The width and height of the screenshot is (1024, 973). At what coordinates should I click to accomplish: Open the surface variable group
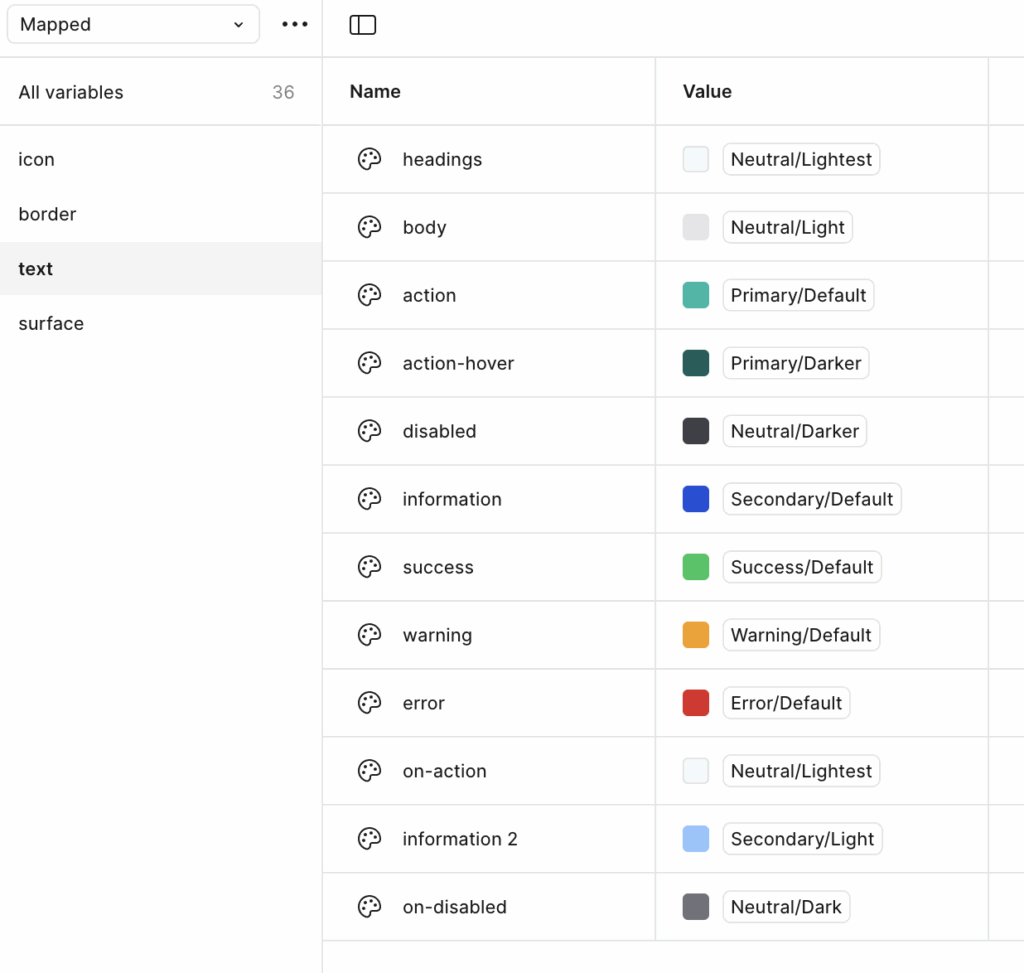pyautogui.click(x=51, y=324)
